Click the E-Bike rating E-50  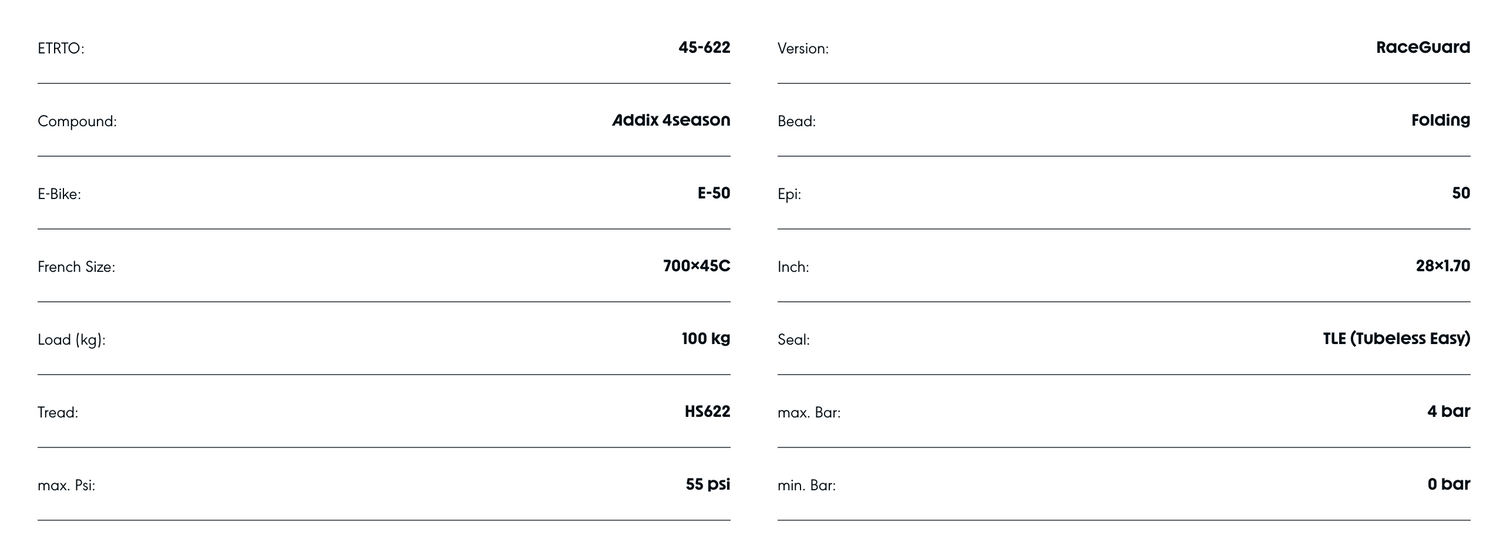click(714, 194)
